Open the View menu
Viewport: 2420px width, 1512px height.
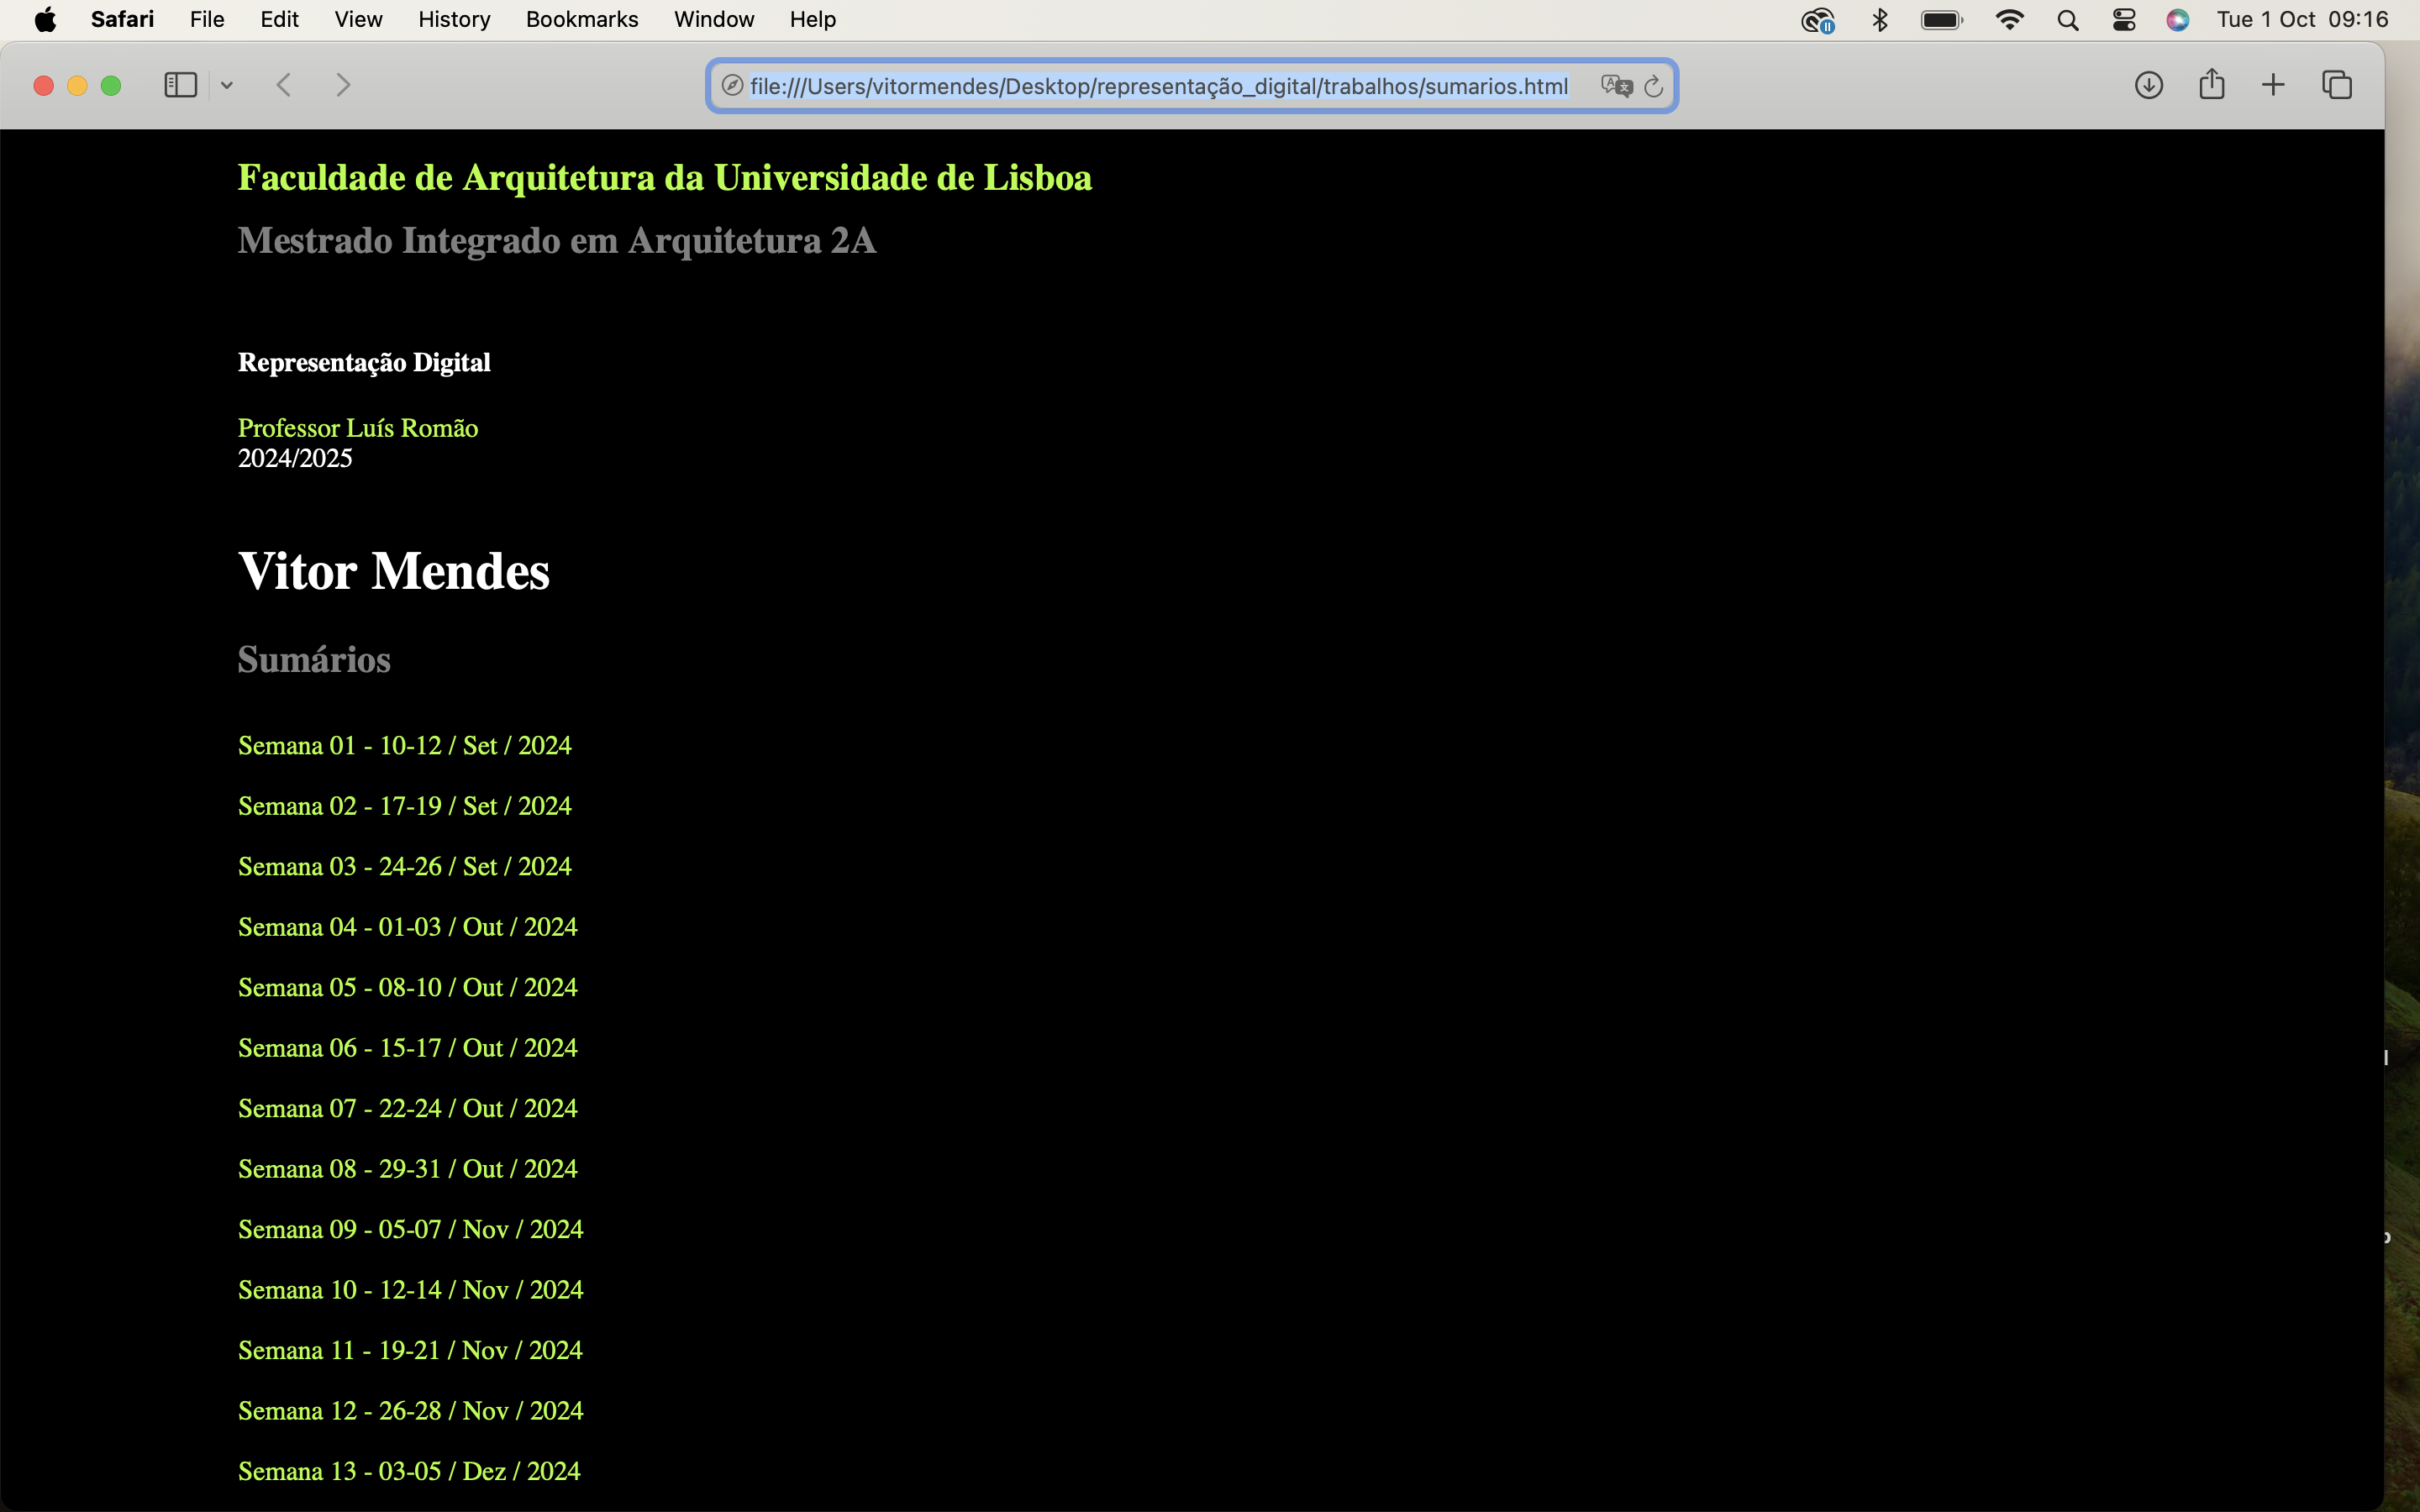(358, 20)
